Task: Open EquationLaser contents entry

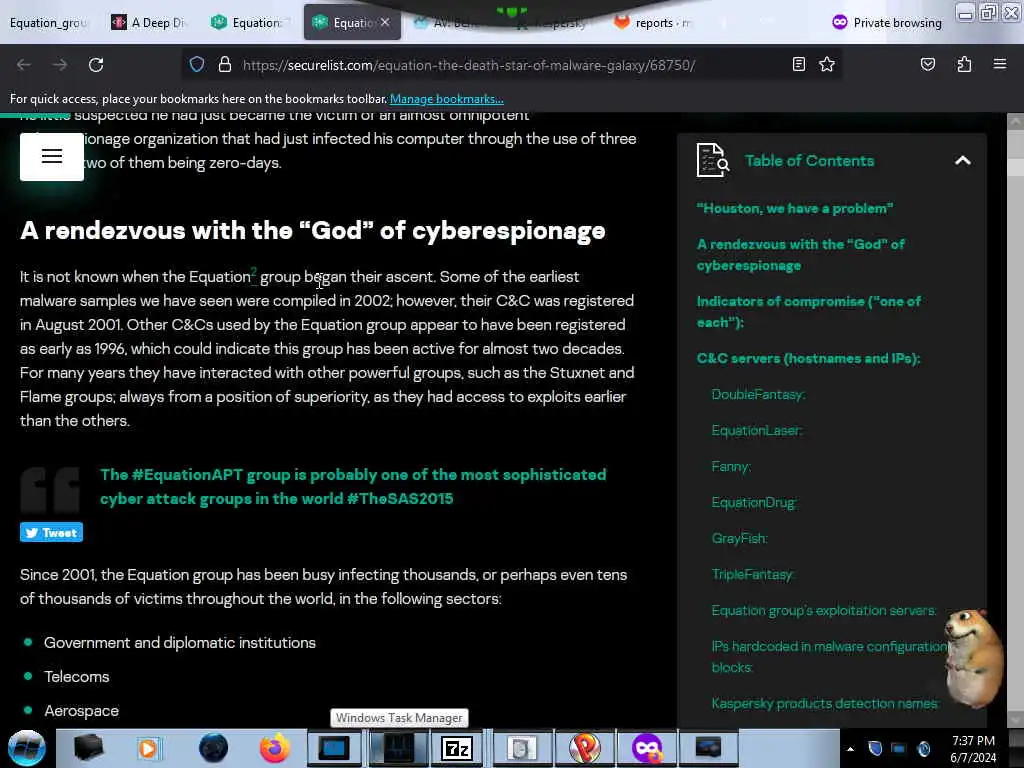Action: click(x=757, y=430)
